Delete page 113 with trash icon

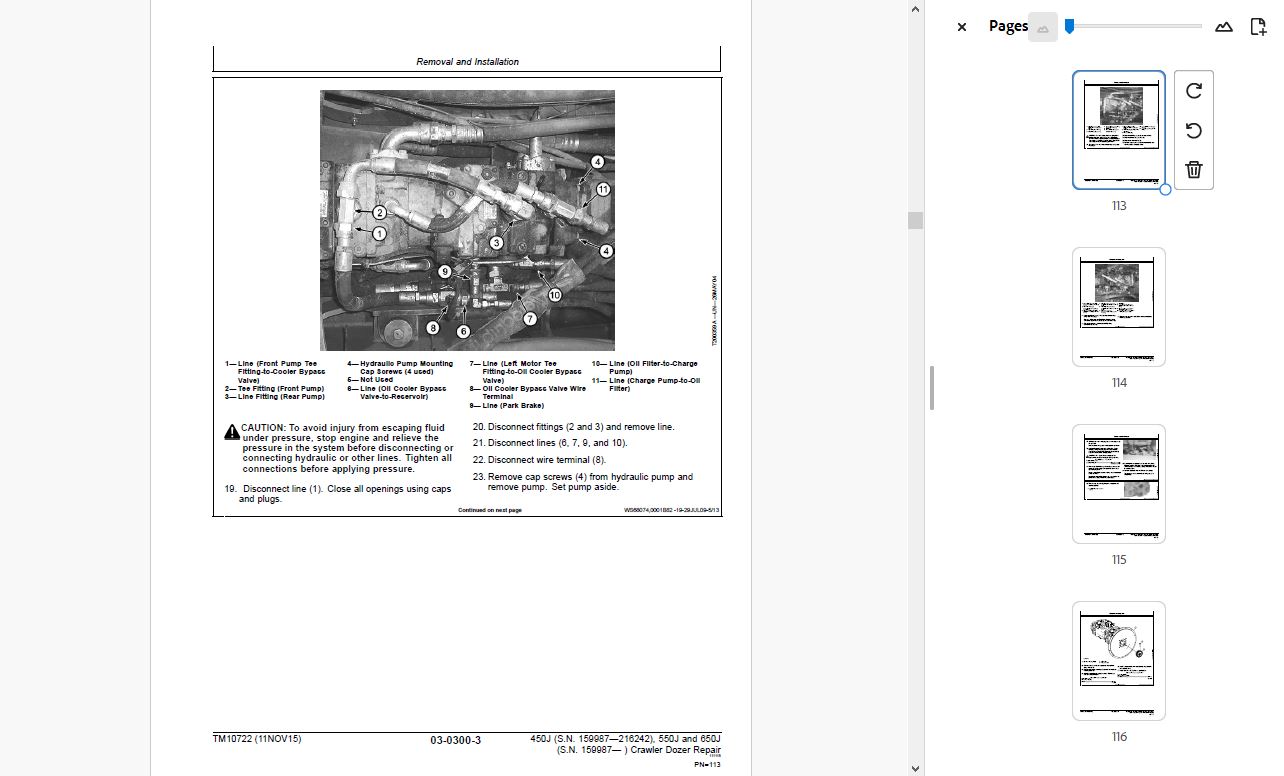point(1193,170)
